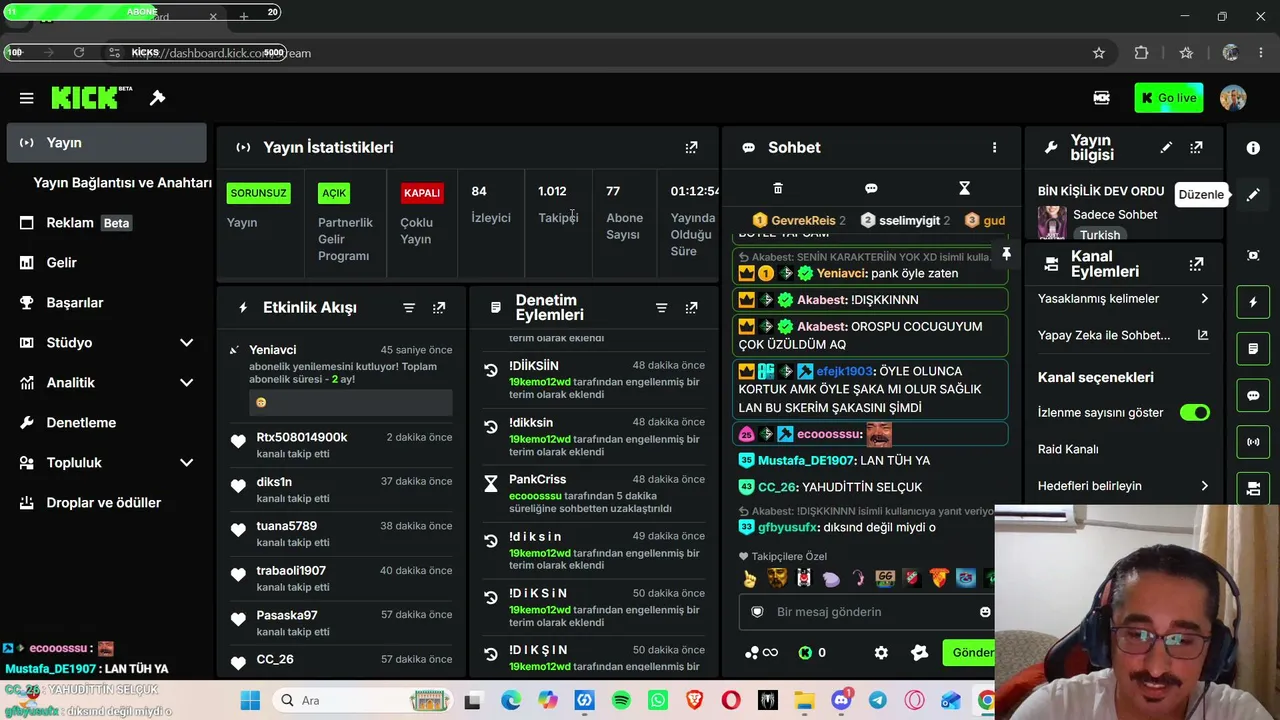Click the Windows taskbar search box
Image resolution: width=1280 pixels, height=720 pixels.
363,701
